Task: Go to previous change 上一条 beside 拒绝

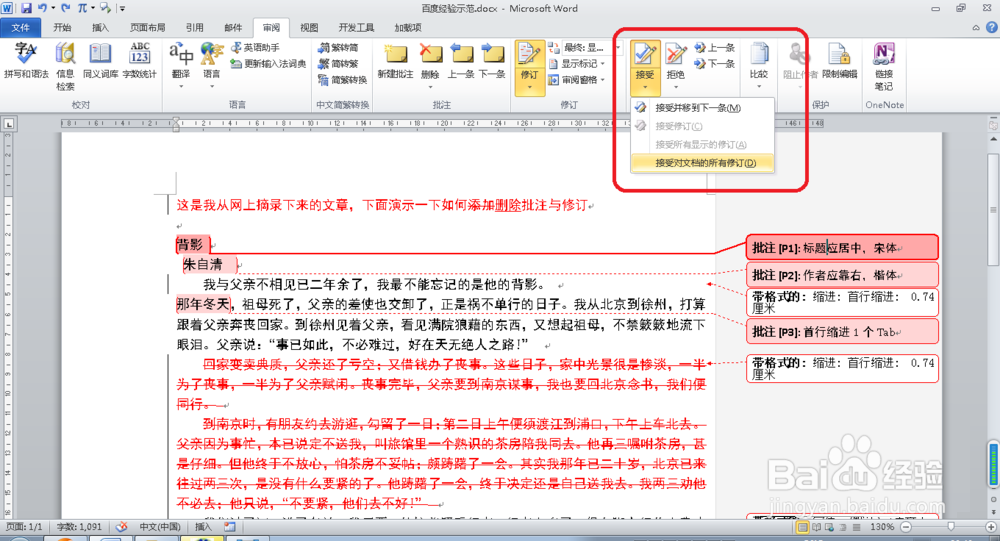Action: pyautogui.click(x=714, y=47)
